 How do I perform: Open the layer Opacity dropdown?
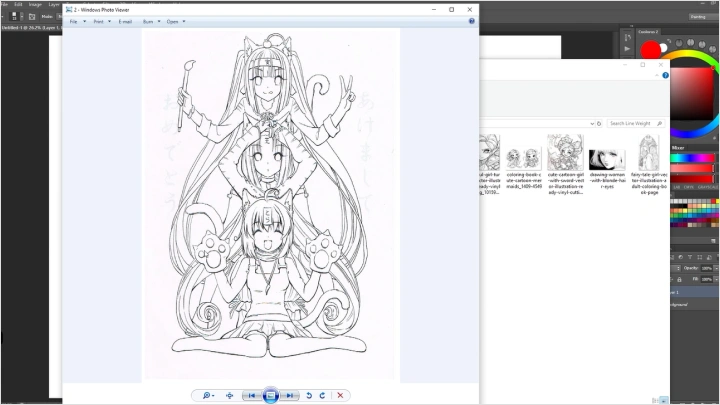[717, 268]
